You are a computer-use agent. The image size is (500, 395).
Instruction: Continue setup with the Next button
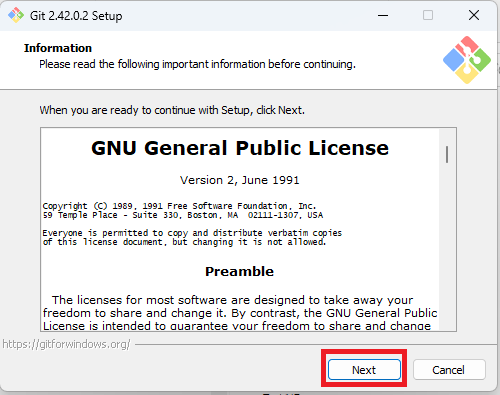(364, 370)
